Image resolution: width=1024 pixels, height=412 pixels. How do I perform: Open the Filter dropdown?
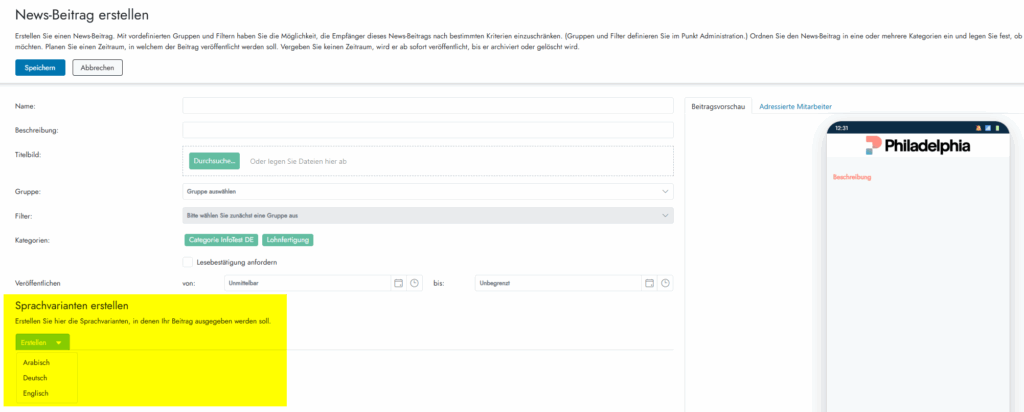427,215
